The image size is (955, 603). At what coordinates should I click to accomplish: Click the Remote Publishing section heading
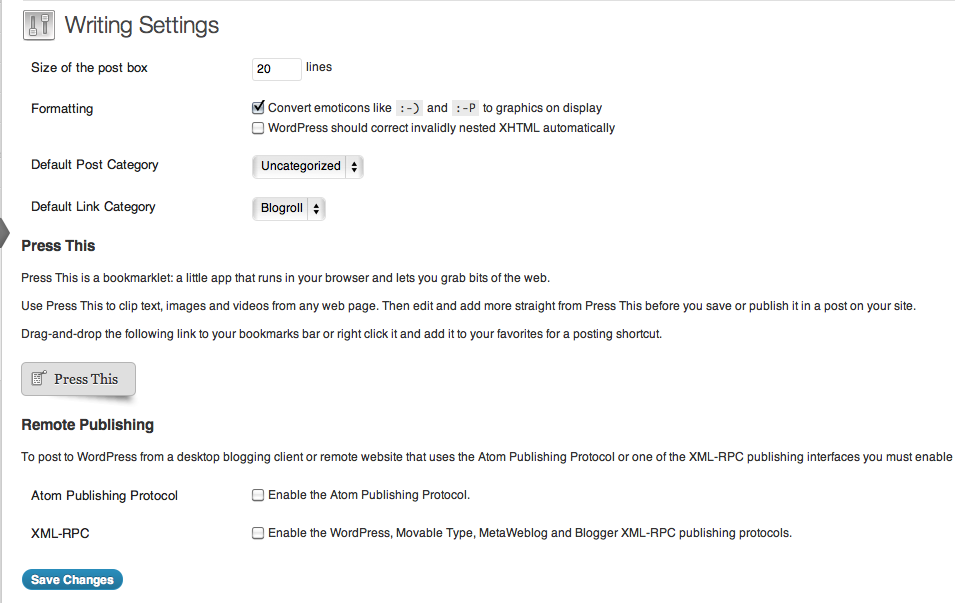coord(88,425)
